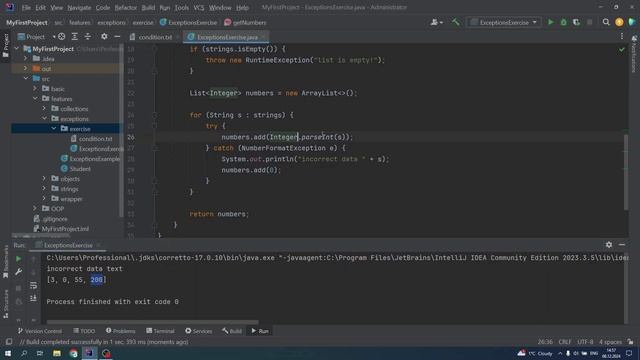Click the ExceptionsExercise Run panel tab
This screenshot has width=640, height=360.
pyautogui.click(x=68, y=245)
